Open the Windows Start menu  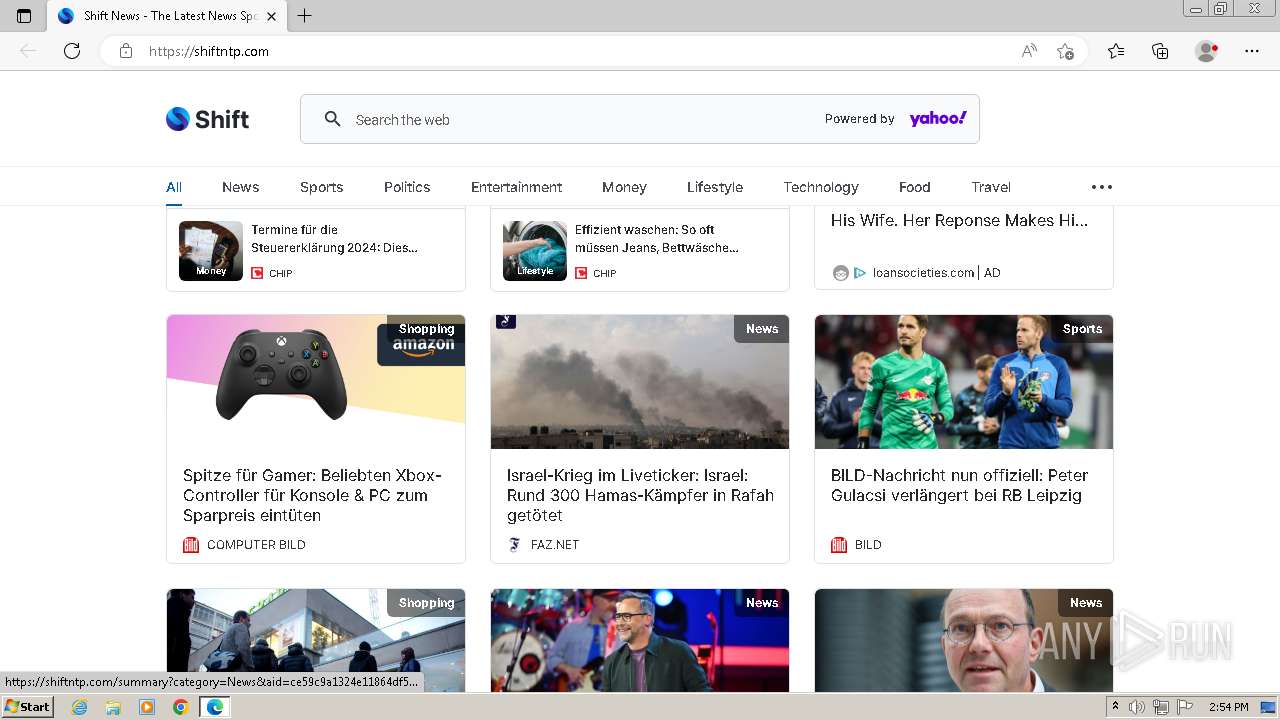tap(27, 707)
